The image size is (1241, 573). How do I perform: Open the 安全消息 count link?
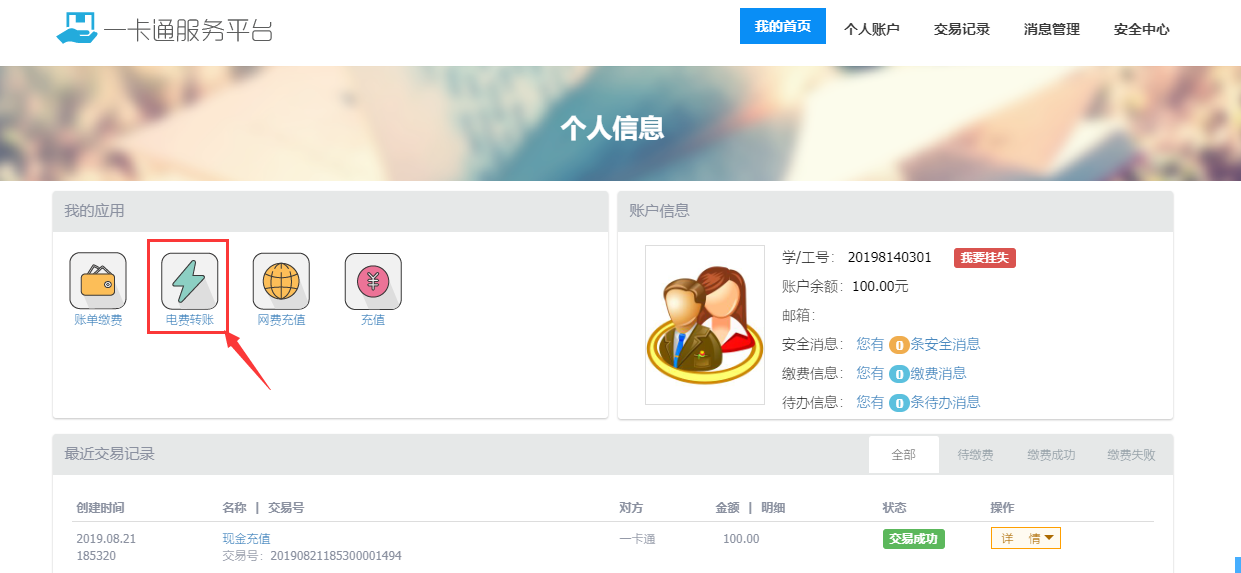[919, 344]
